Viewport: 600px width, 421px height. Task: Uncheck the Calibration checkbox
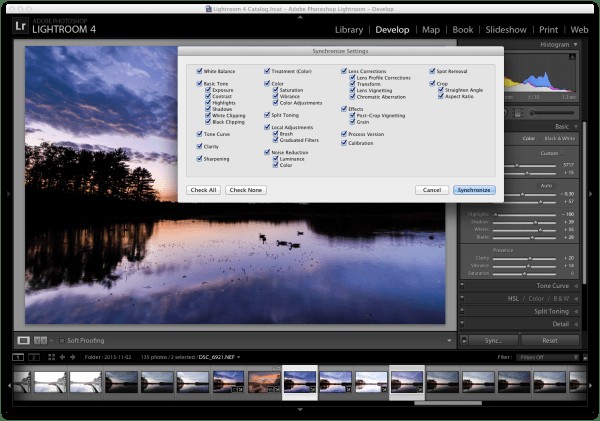pyautogui.click(x=344, y=143)
